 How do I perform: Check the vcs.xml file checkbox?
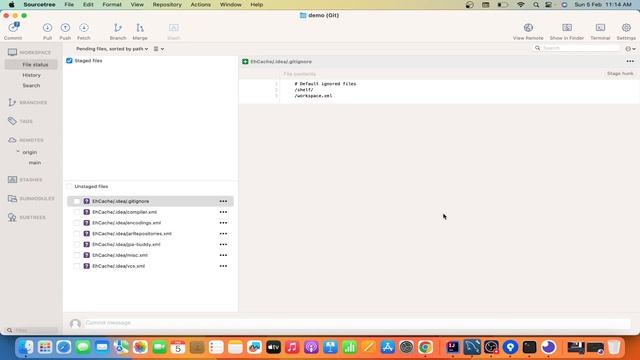[77, 266]
